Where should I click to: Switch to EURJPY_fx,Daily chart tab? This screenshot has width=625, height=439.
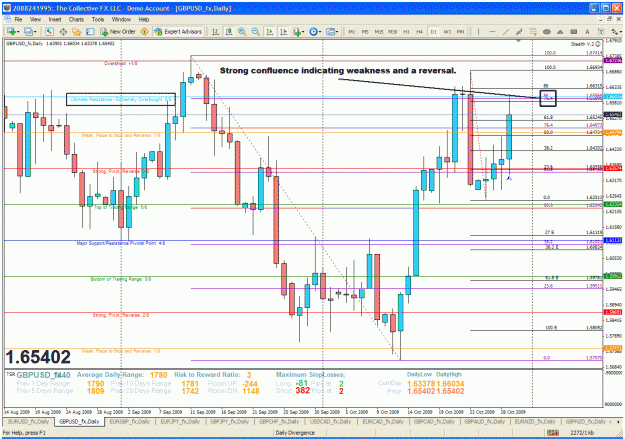tap(180, 421)
